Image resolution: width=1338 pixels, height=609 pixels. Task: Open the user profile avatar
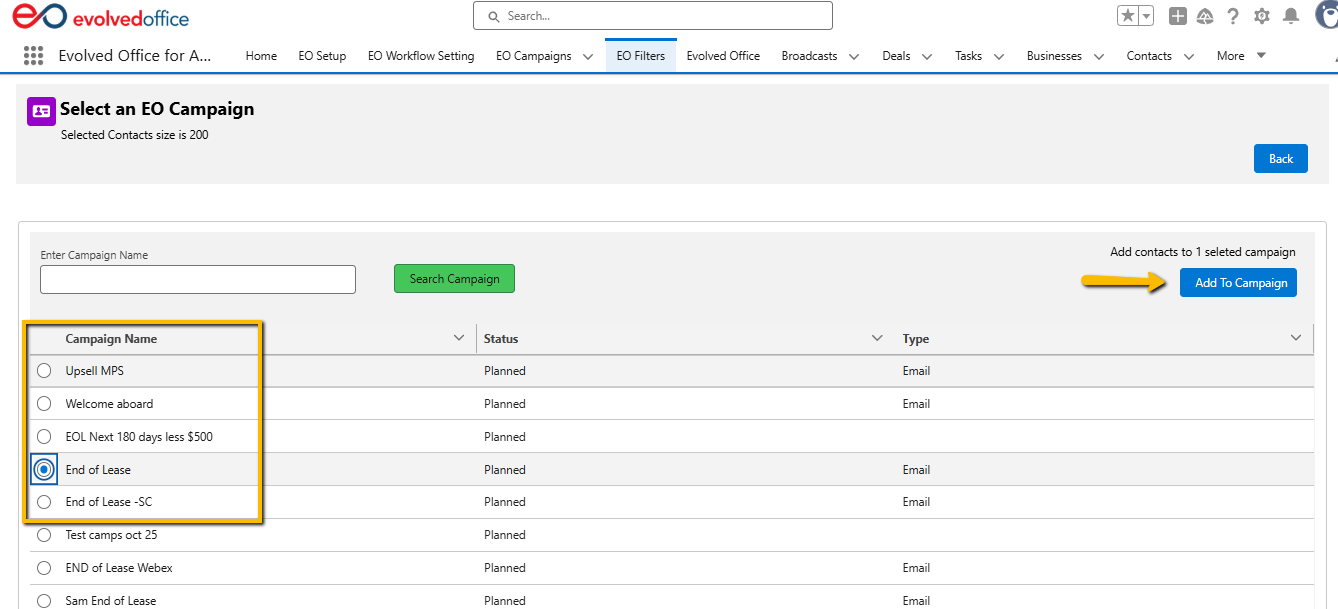[1326, 15]
